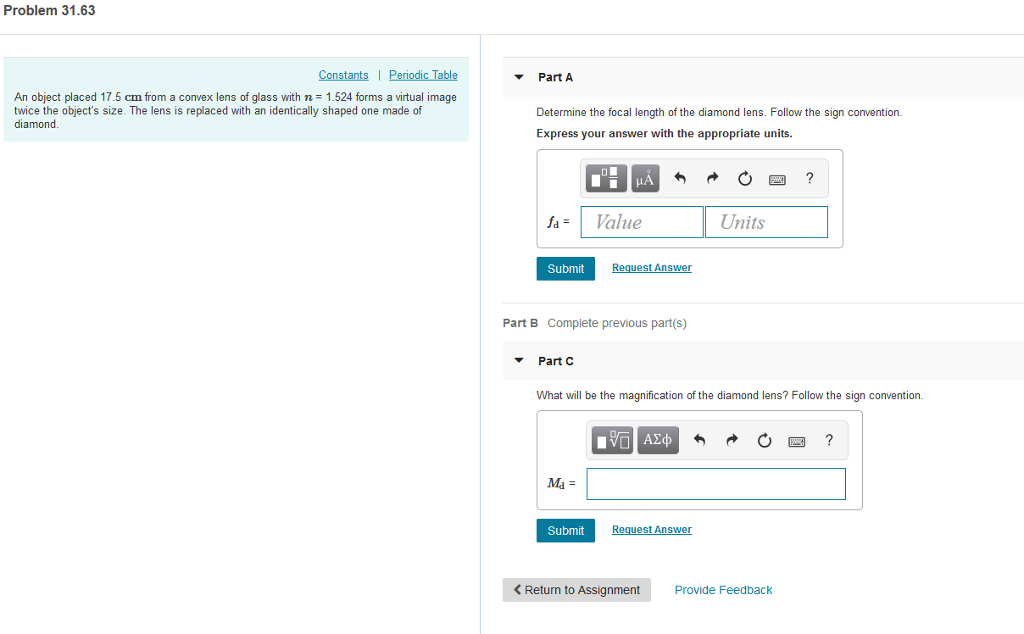
Task: Click Return to Assignment
Action: [576, 589]
